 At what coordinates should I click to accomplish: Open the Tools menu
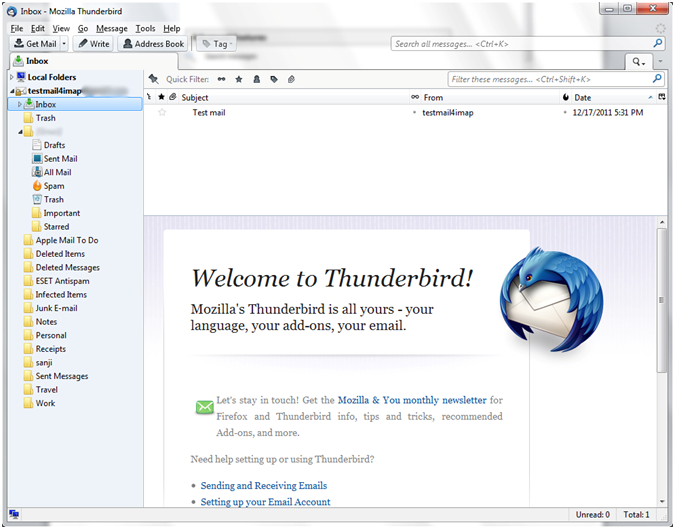coord(146,28)
